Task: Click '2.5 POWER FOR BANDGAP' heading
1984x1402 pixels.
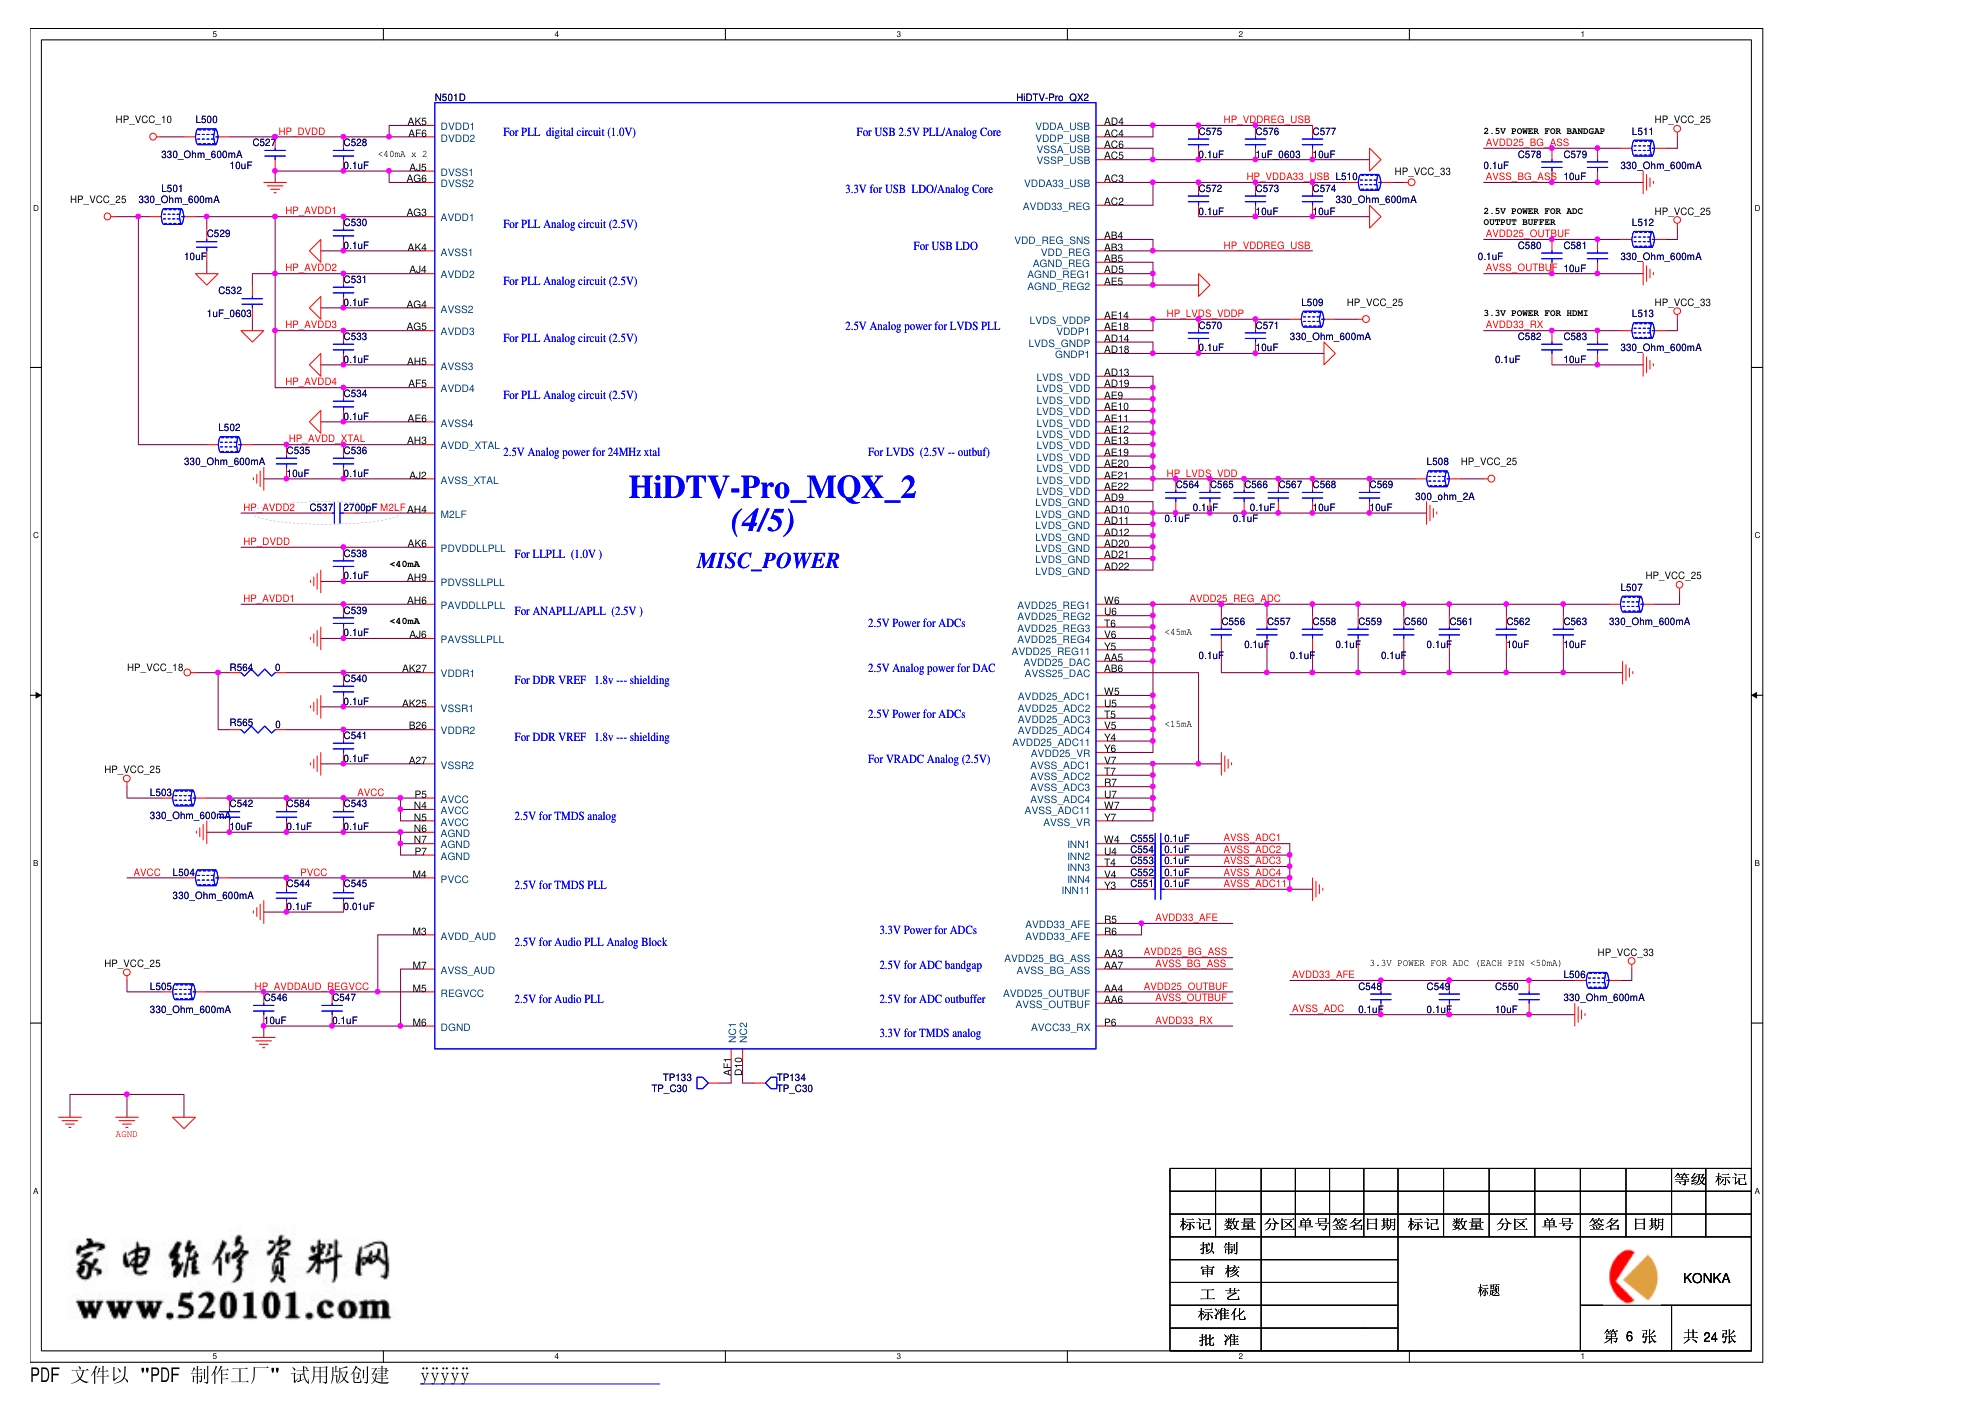Action: click(1544, 131)
